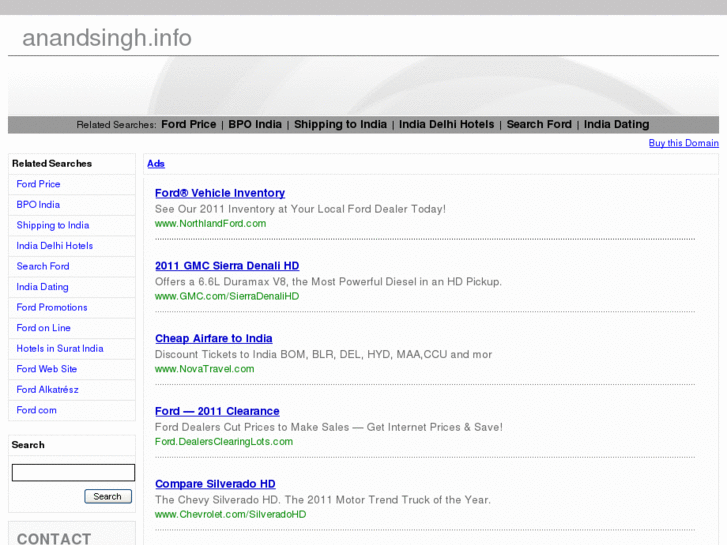727x545 pixels.
Task: Click the 'Offers a 6.6L Duramax V8' description
Action: 328,282
